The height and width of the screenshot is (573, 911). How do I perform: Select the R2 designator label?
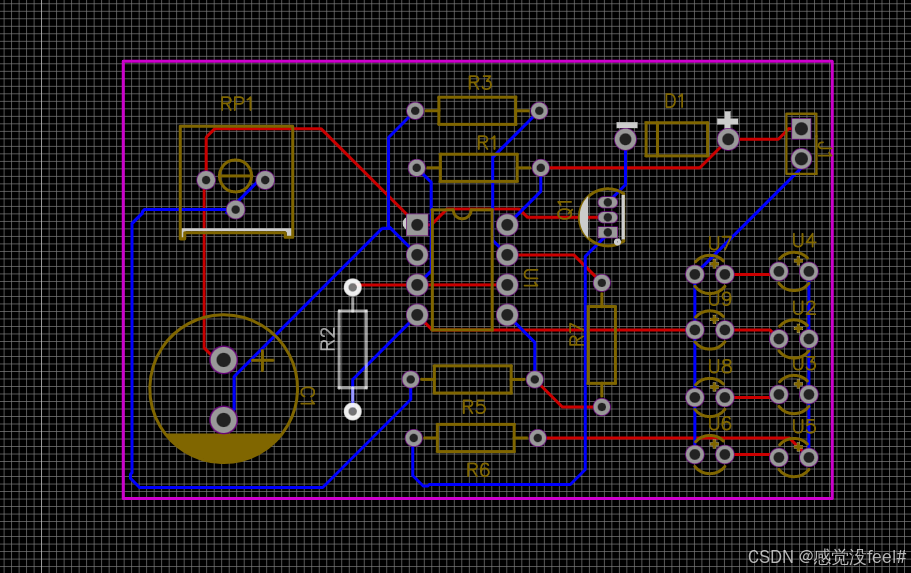[x=328, y=339]
